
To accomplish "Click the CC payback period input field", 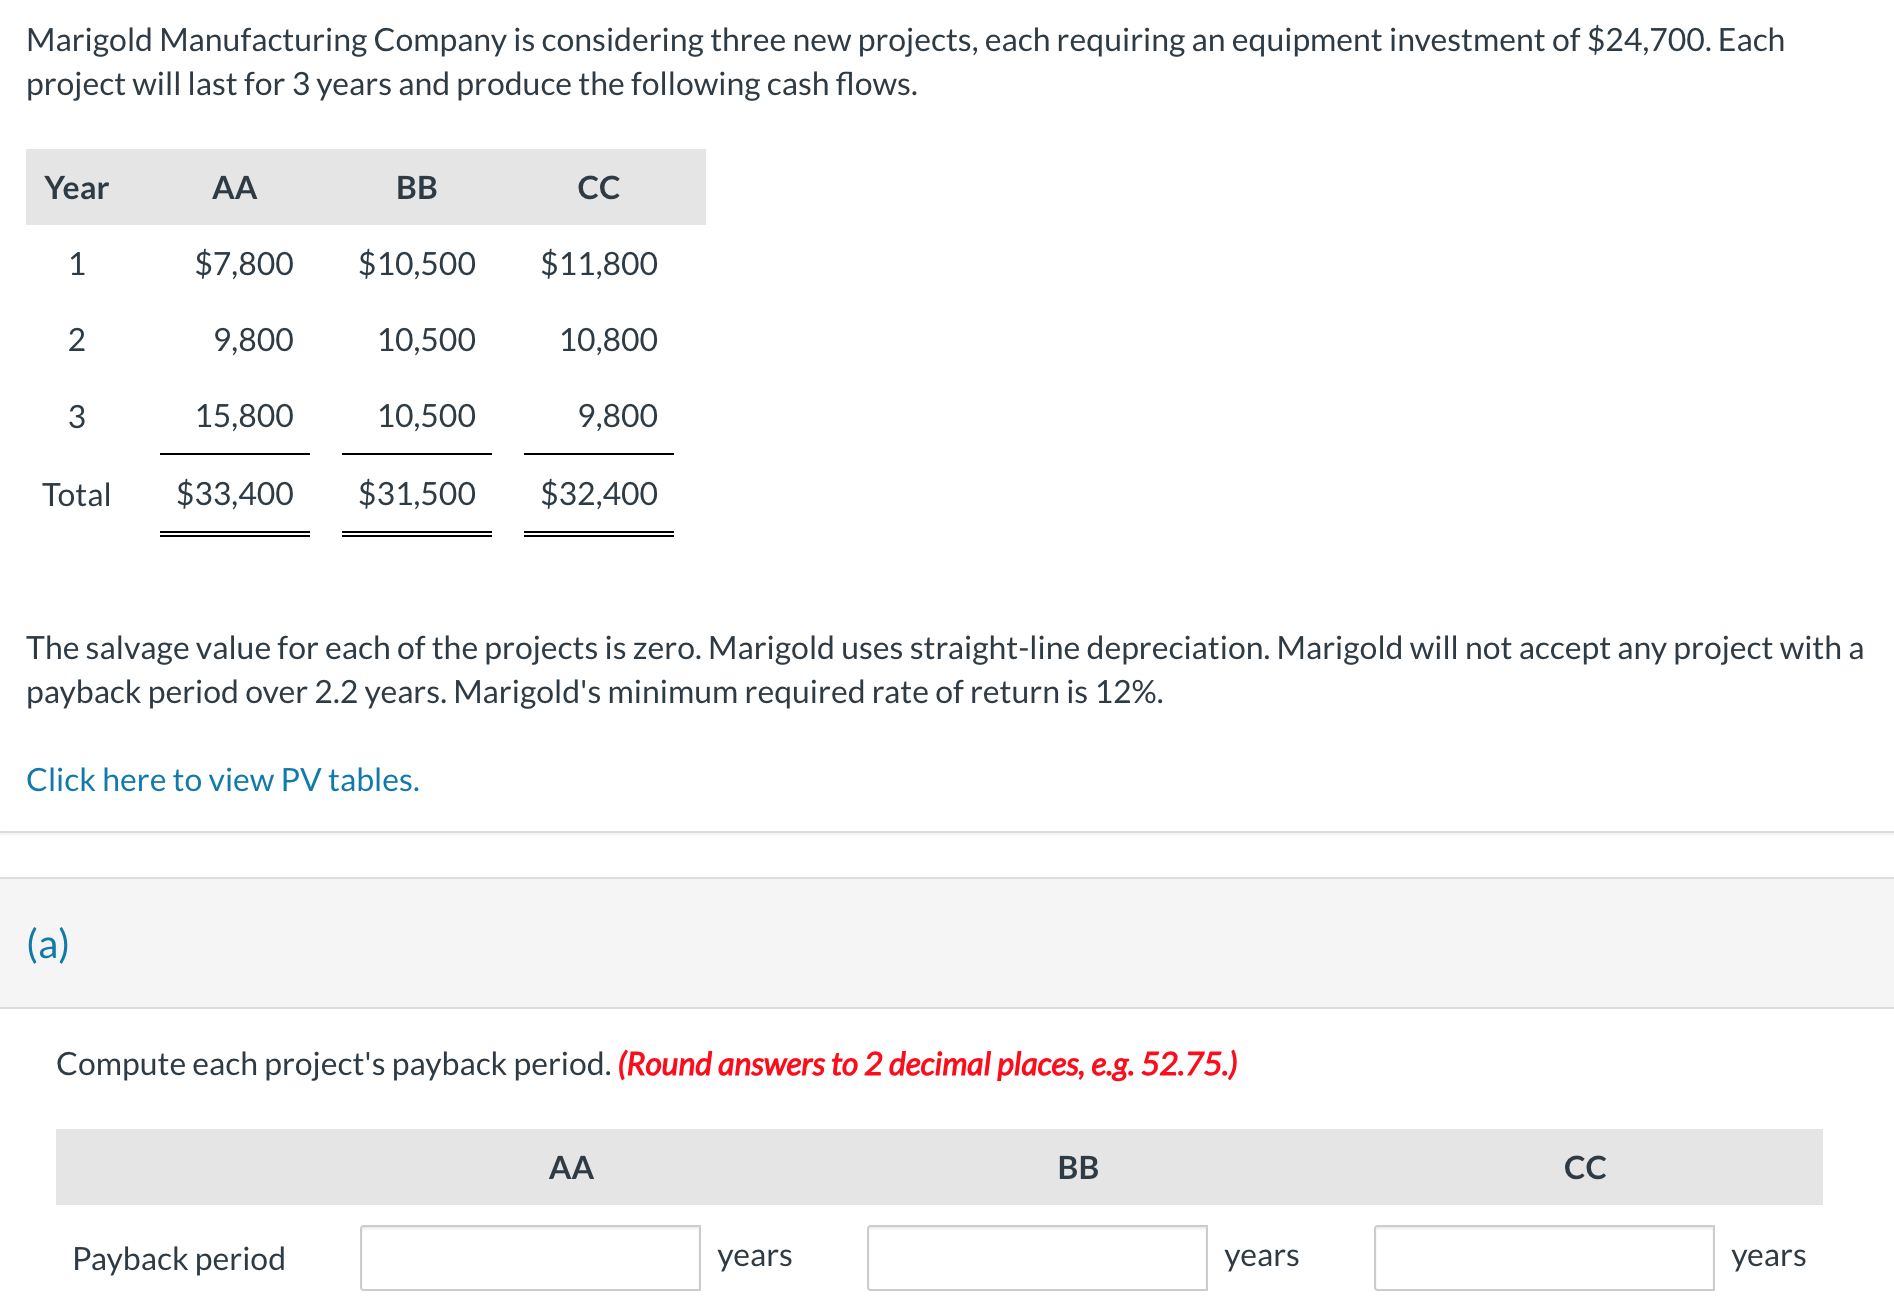I will coord(1543,1258).
